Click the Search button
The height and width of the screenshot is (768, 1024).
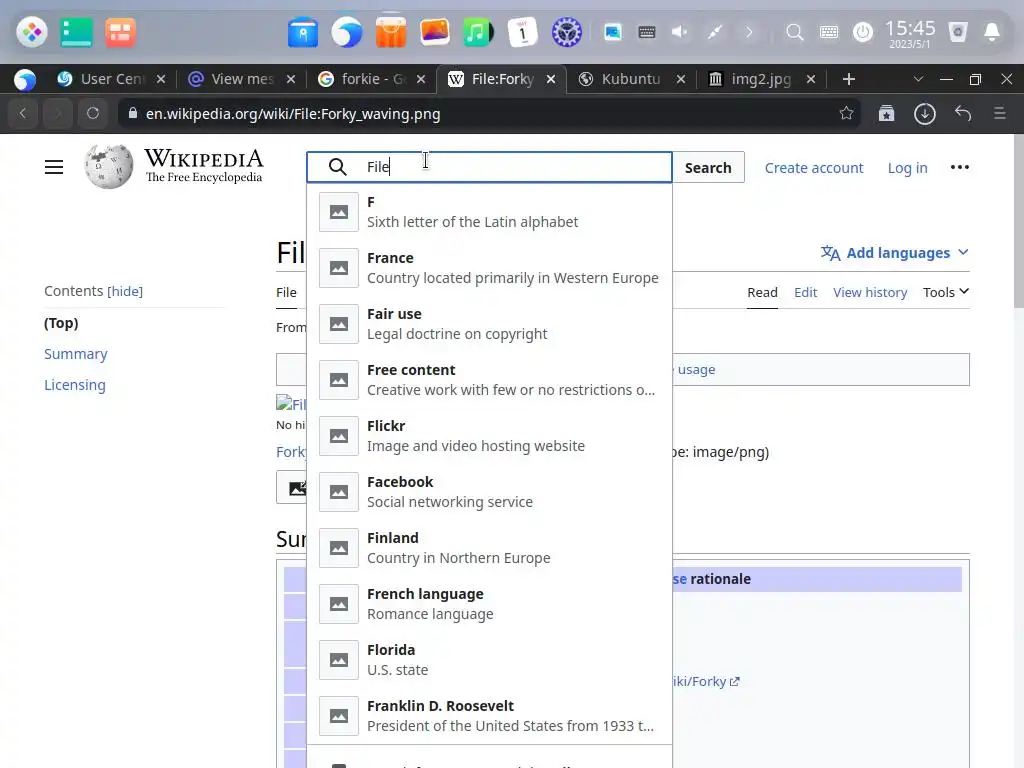(708, 168)
